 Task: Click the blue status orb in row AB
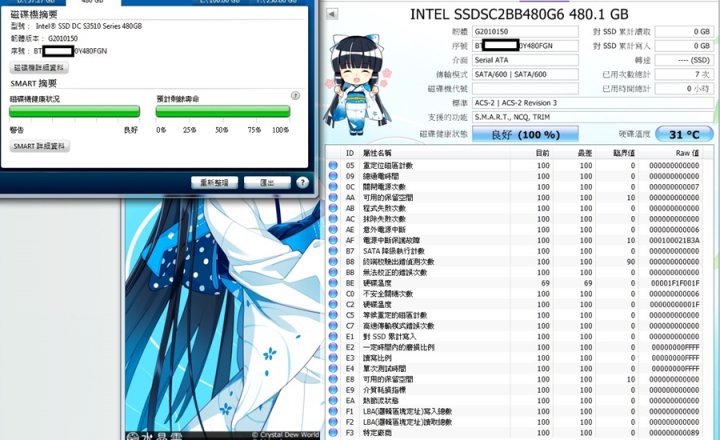tap(333, 208)
